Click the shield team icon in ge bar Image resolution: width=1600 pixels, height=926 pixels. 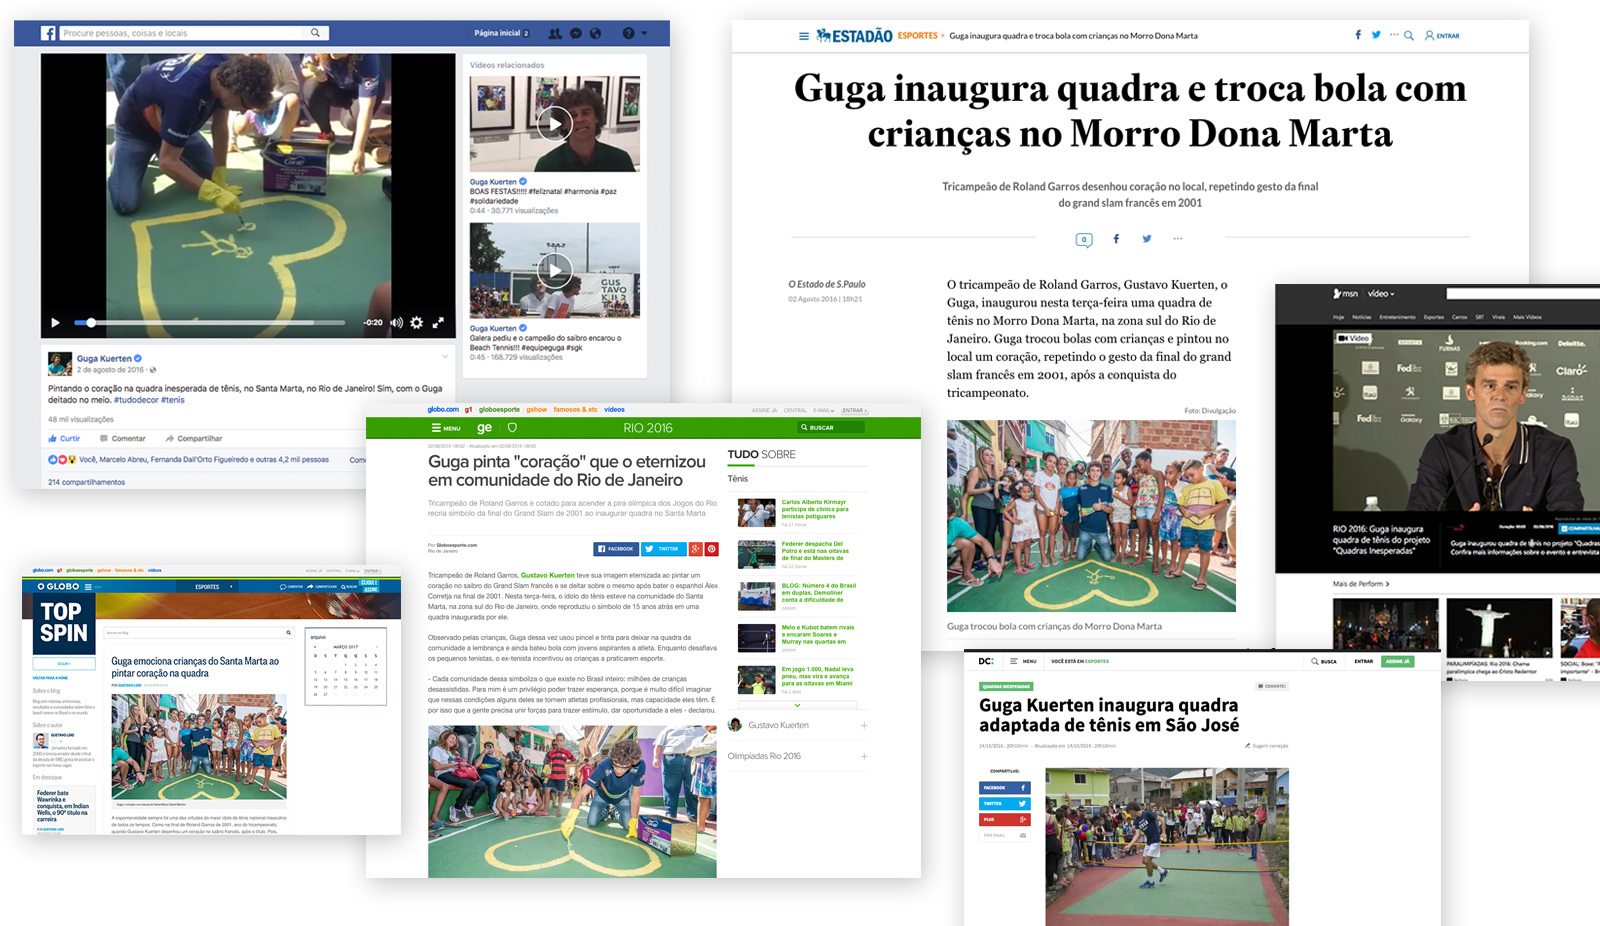point(512,428)
